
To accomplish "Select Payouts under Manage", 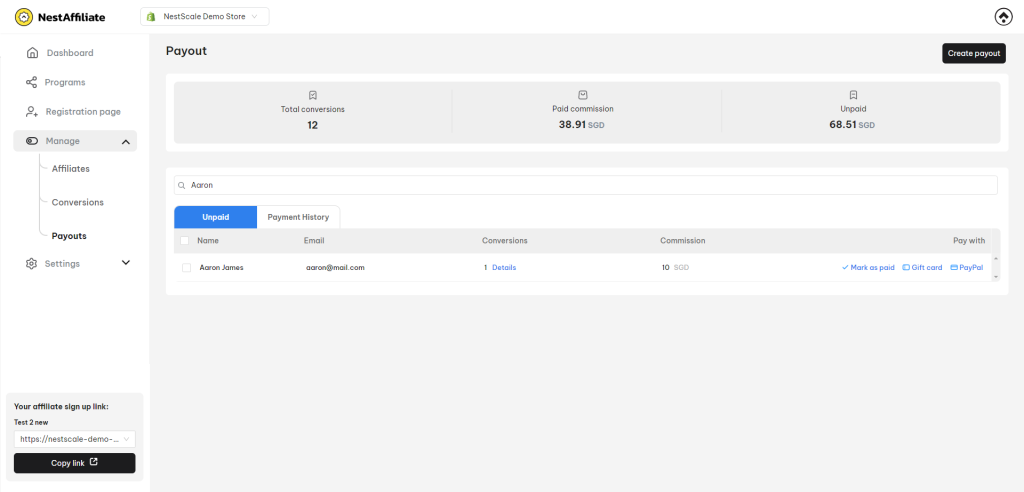I will point(69,236).
